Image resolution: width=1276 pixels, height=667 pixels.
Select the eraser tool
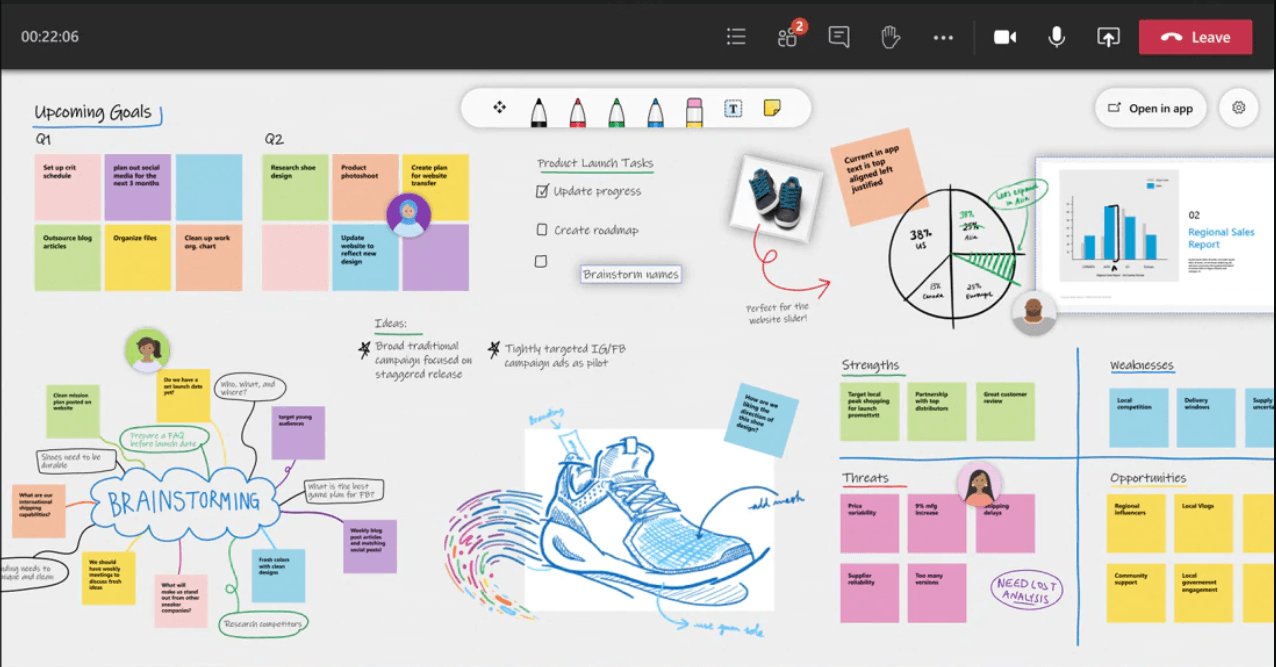tap(694, 107)
